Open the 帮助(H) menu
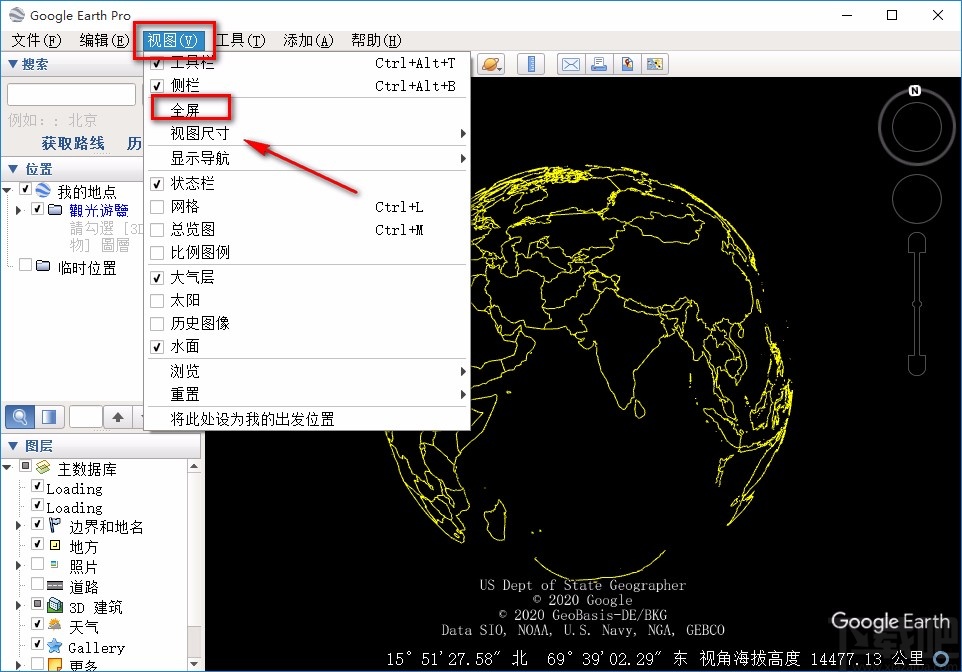 point(376,41)
